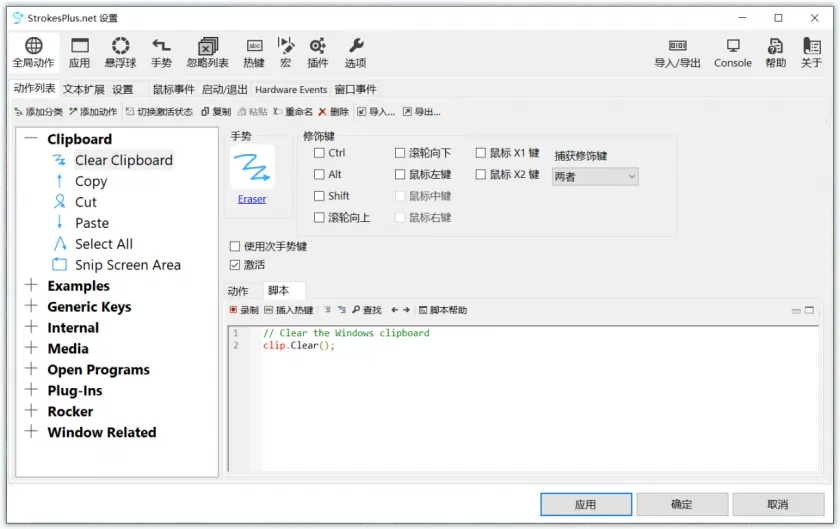Start 录制 recording in script toolbar
The image size is (840, 529).
(244, 310)
